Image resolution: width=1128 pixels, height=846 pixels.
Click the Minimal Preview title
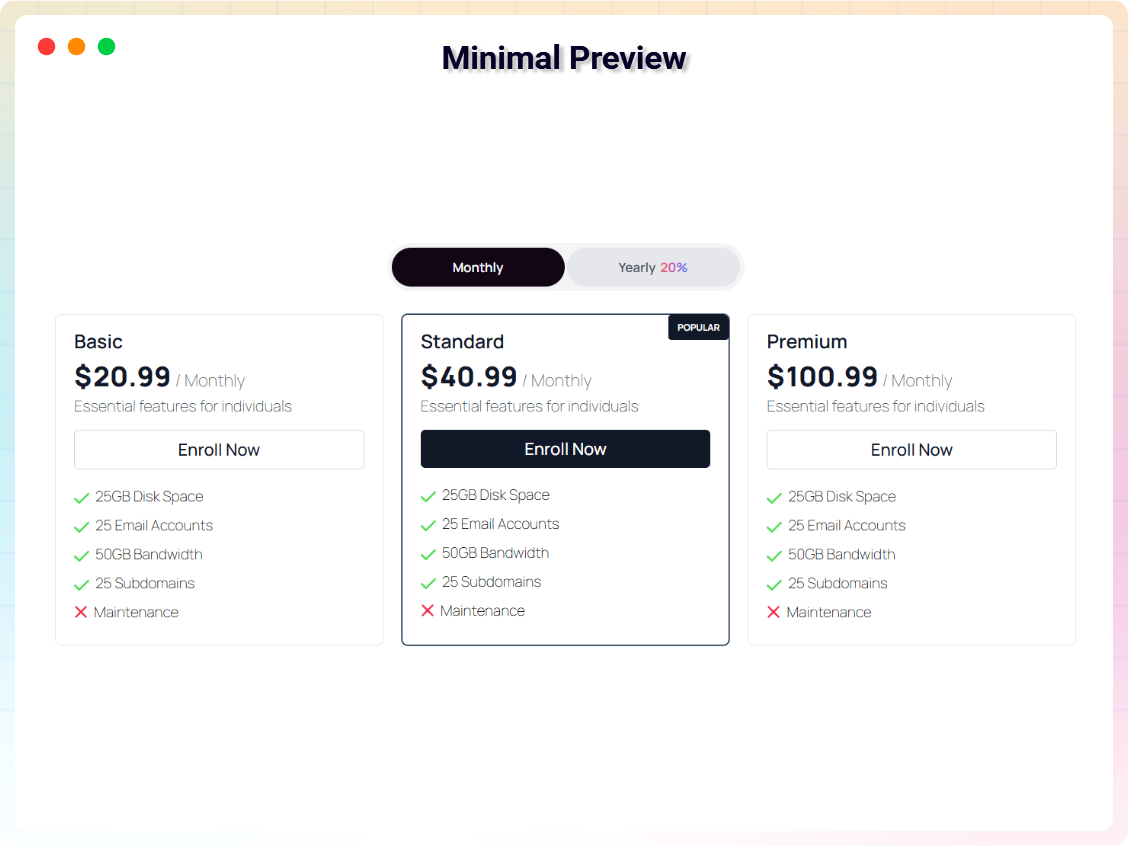(564, 57)
